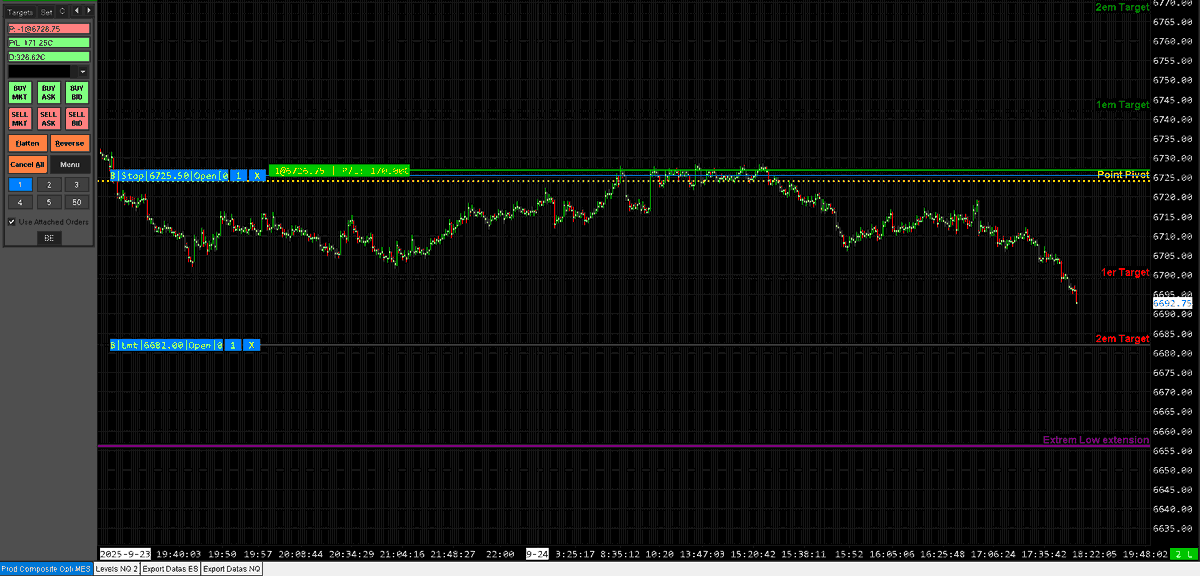Click the B Lmt 6682.00 order label

(164, 345)
